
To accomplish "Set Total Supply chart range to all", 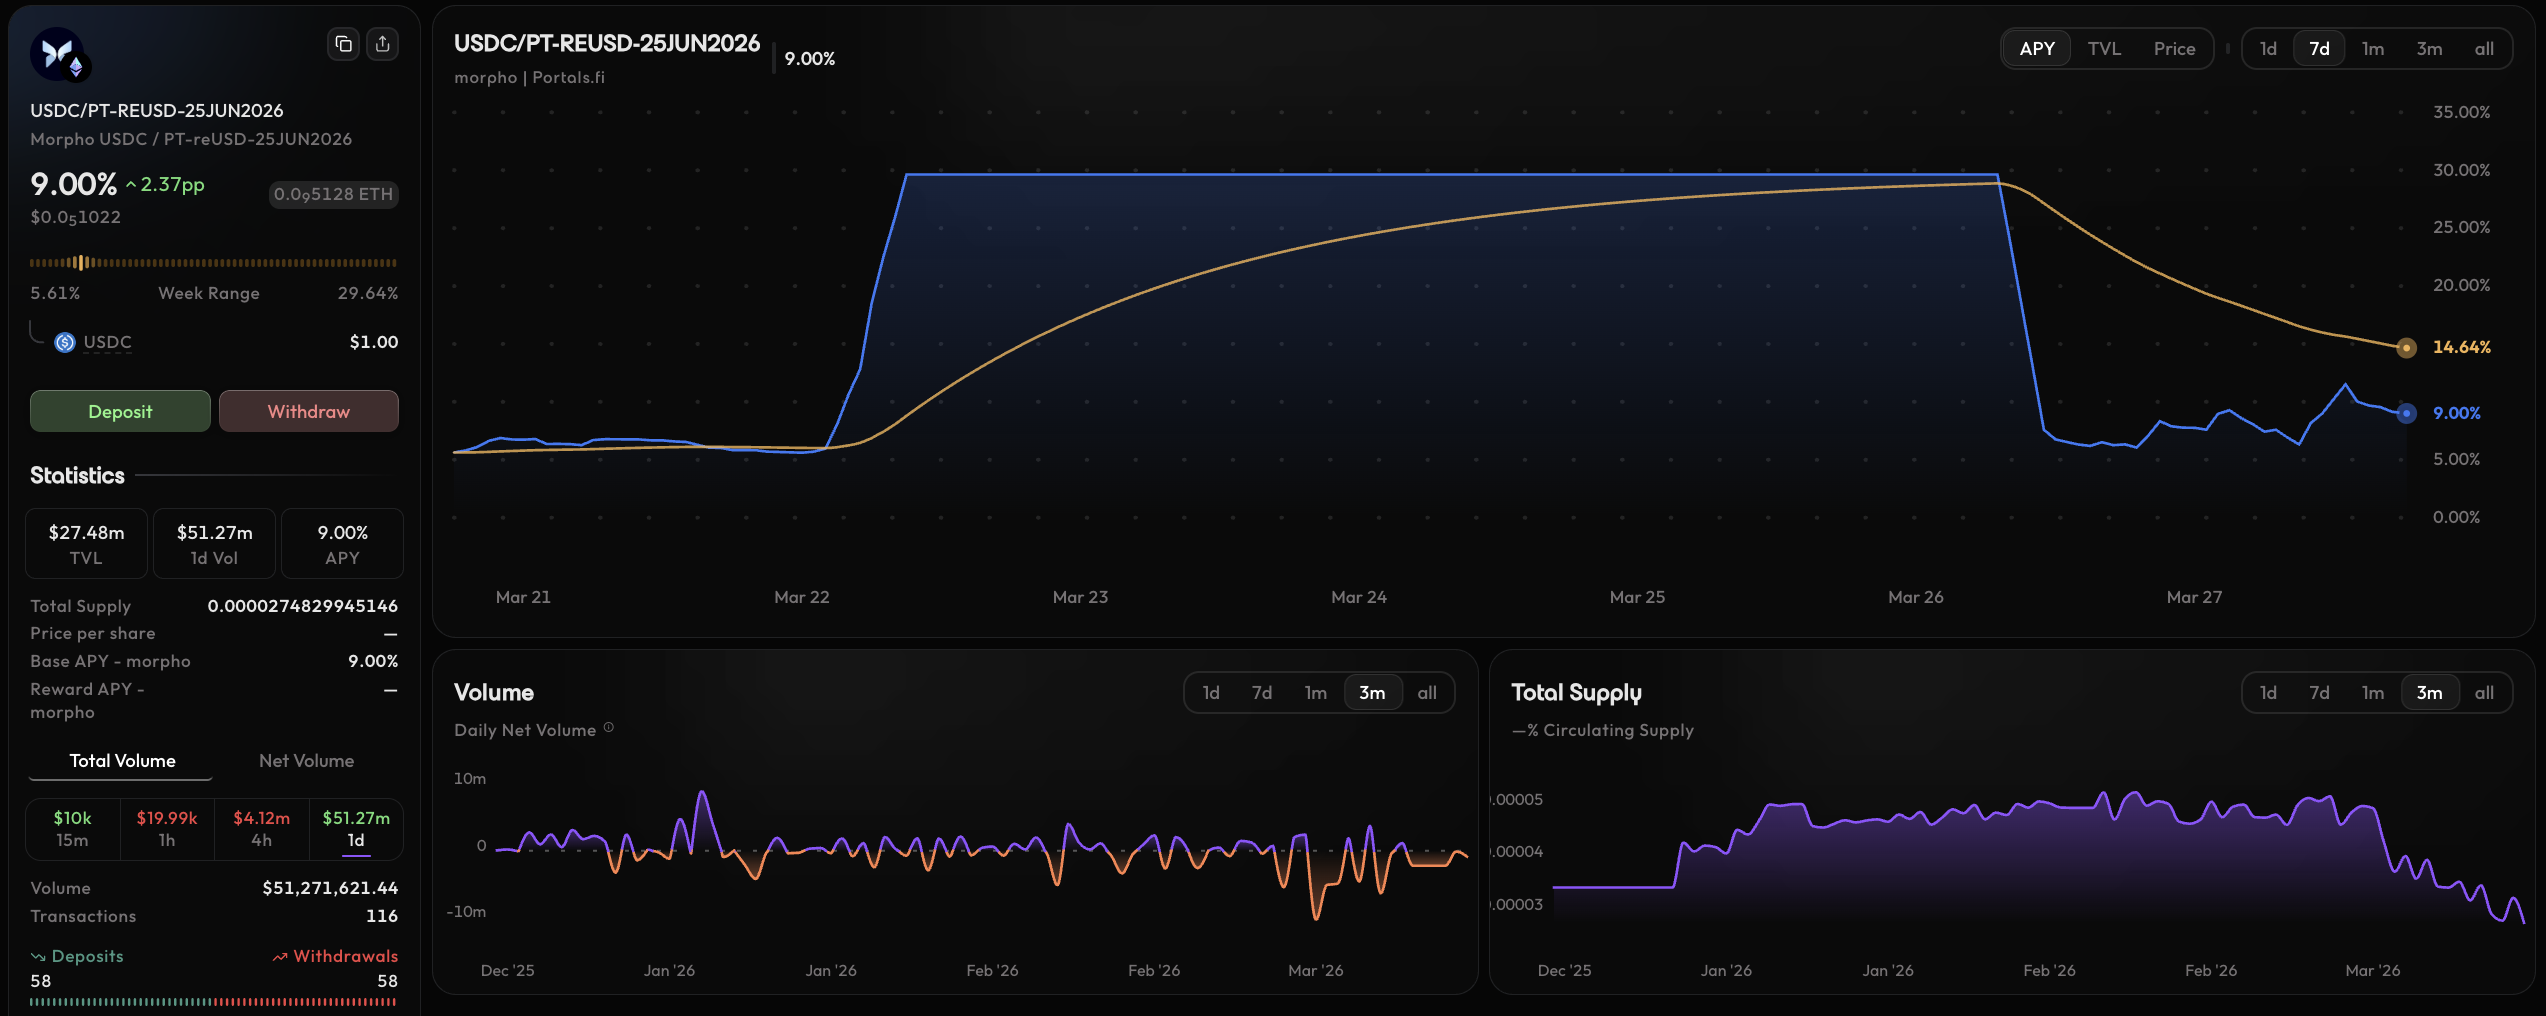I will point(2484,693).
